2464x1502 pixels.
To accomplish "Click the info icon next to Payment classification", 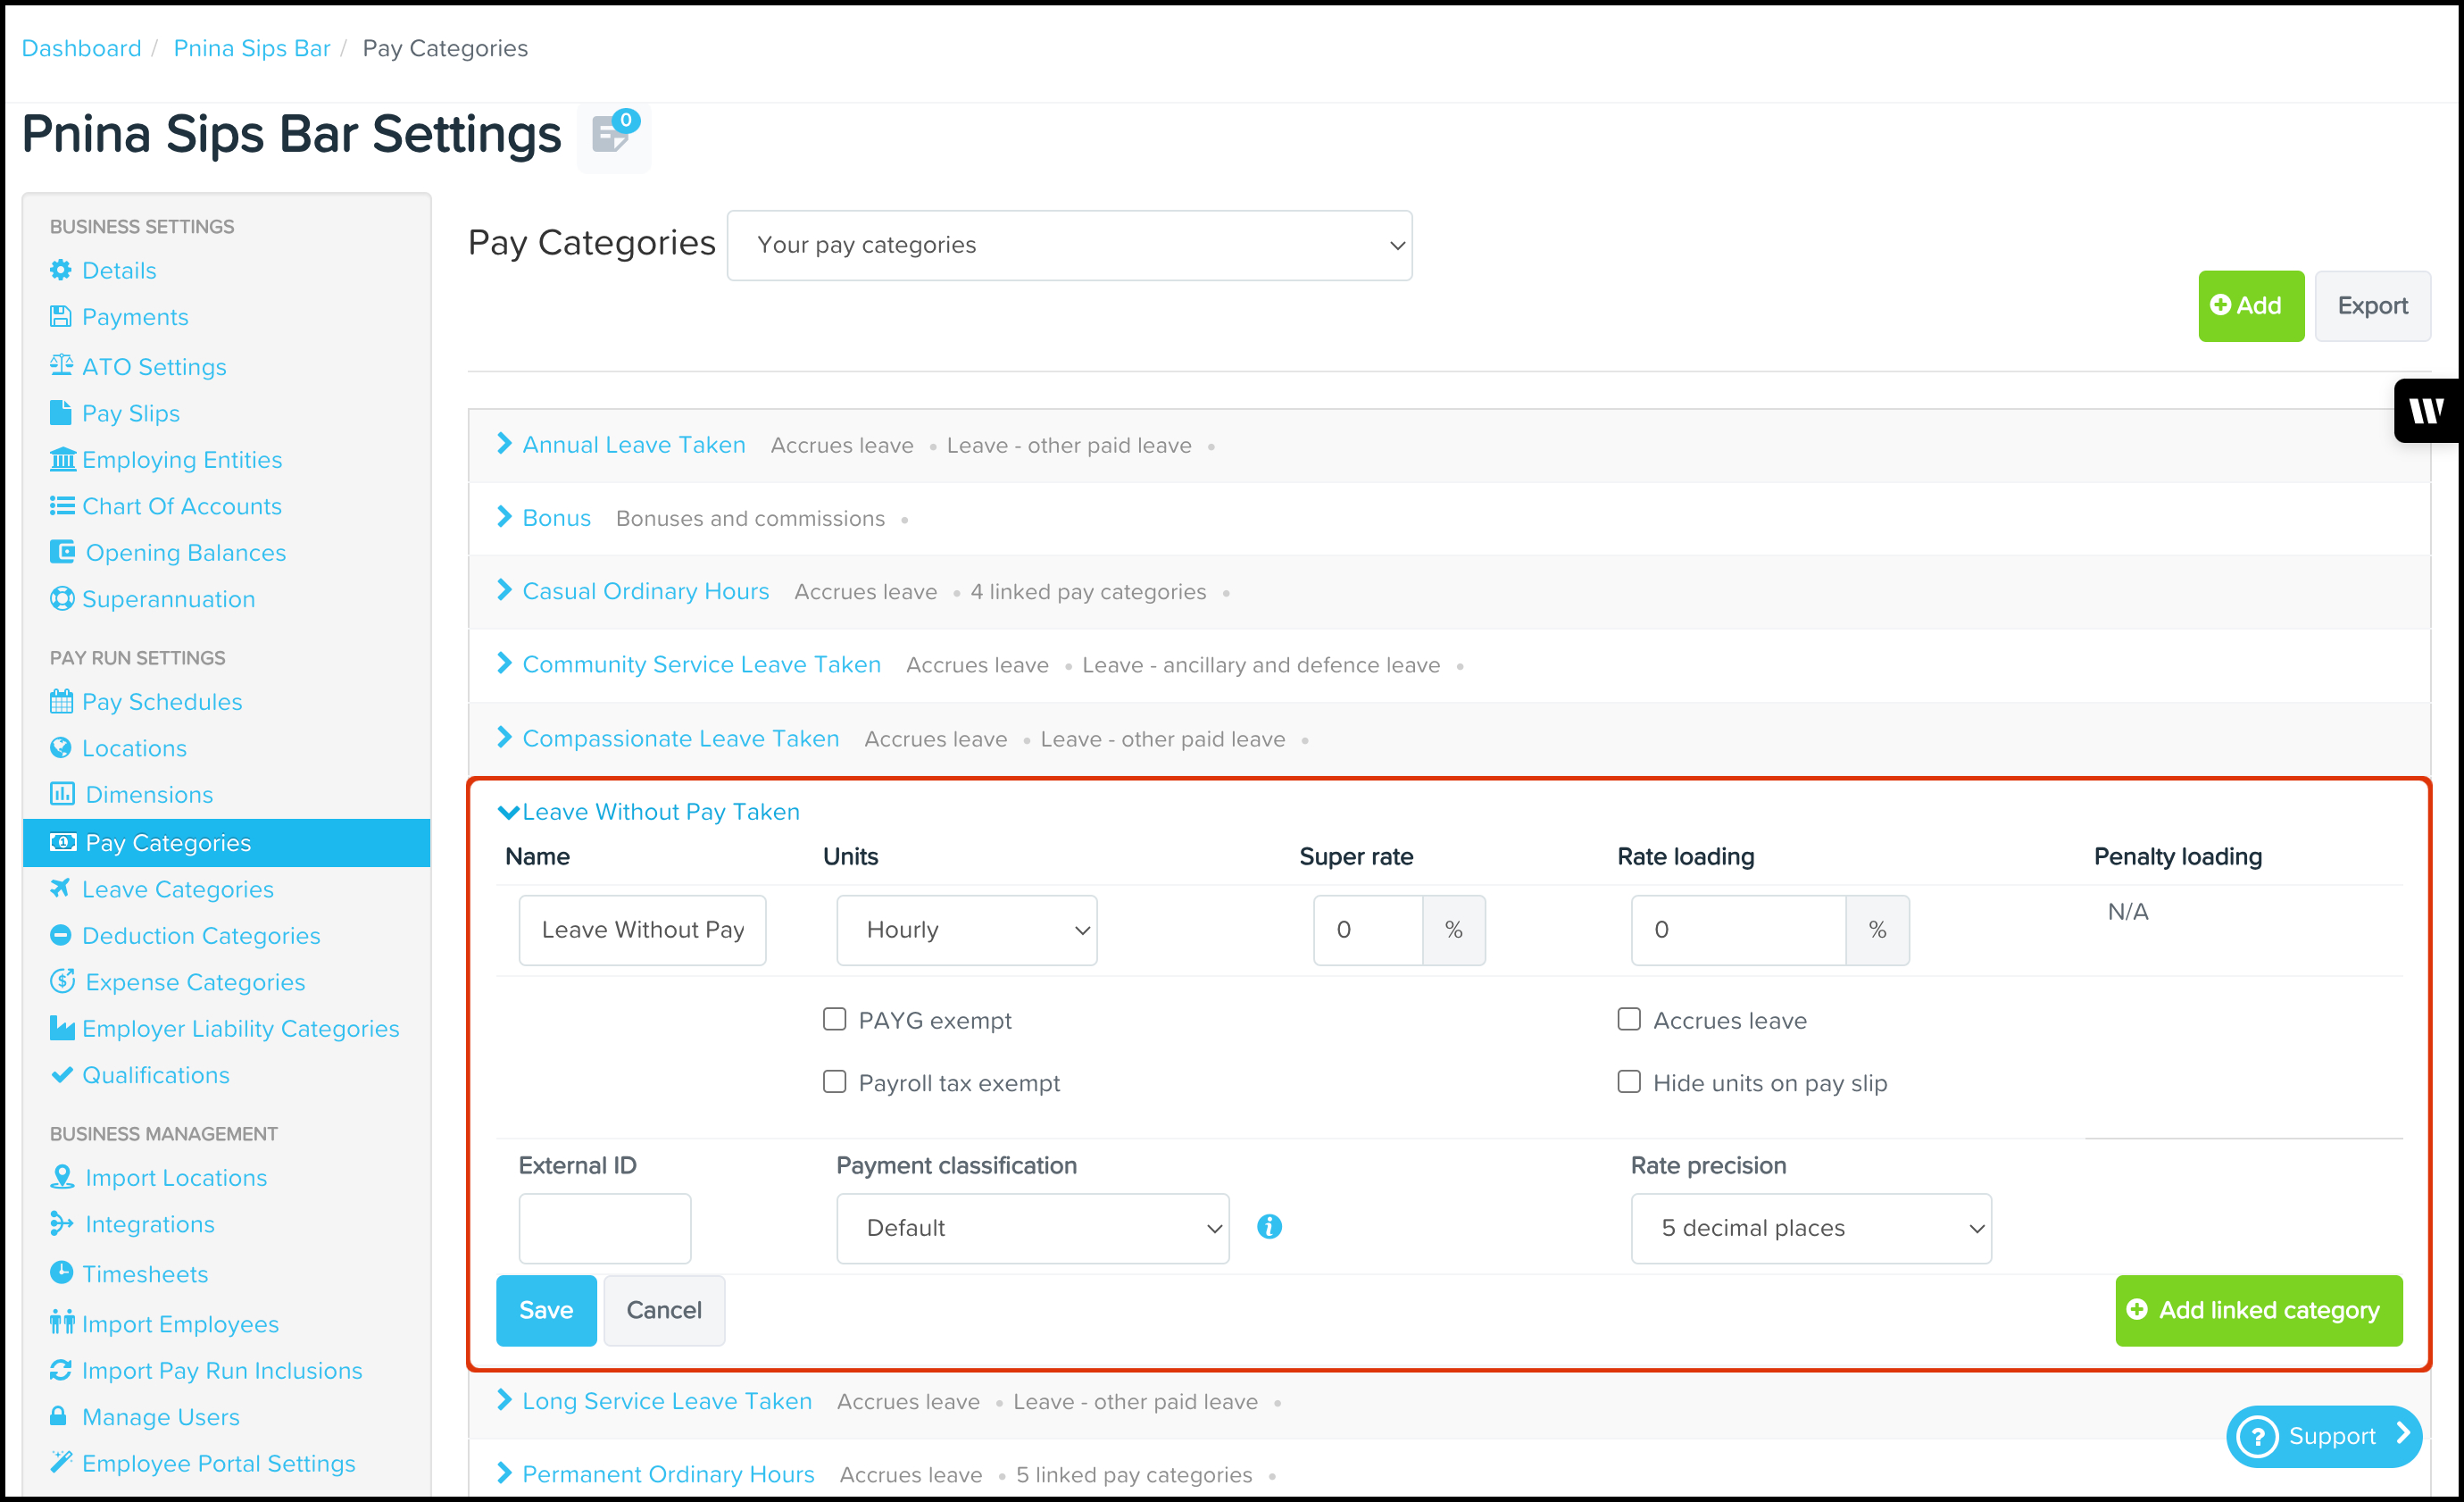I will [1269, 1227].
